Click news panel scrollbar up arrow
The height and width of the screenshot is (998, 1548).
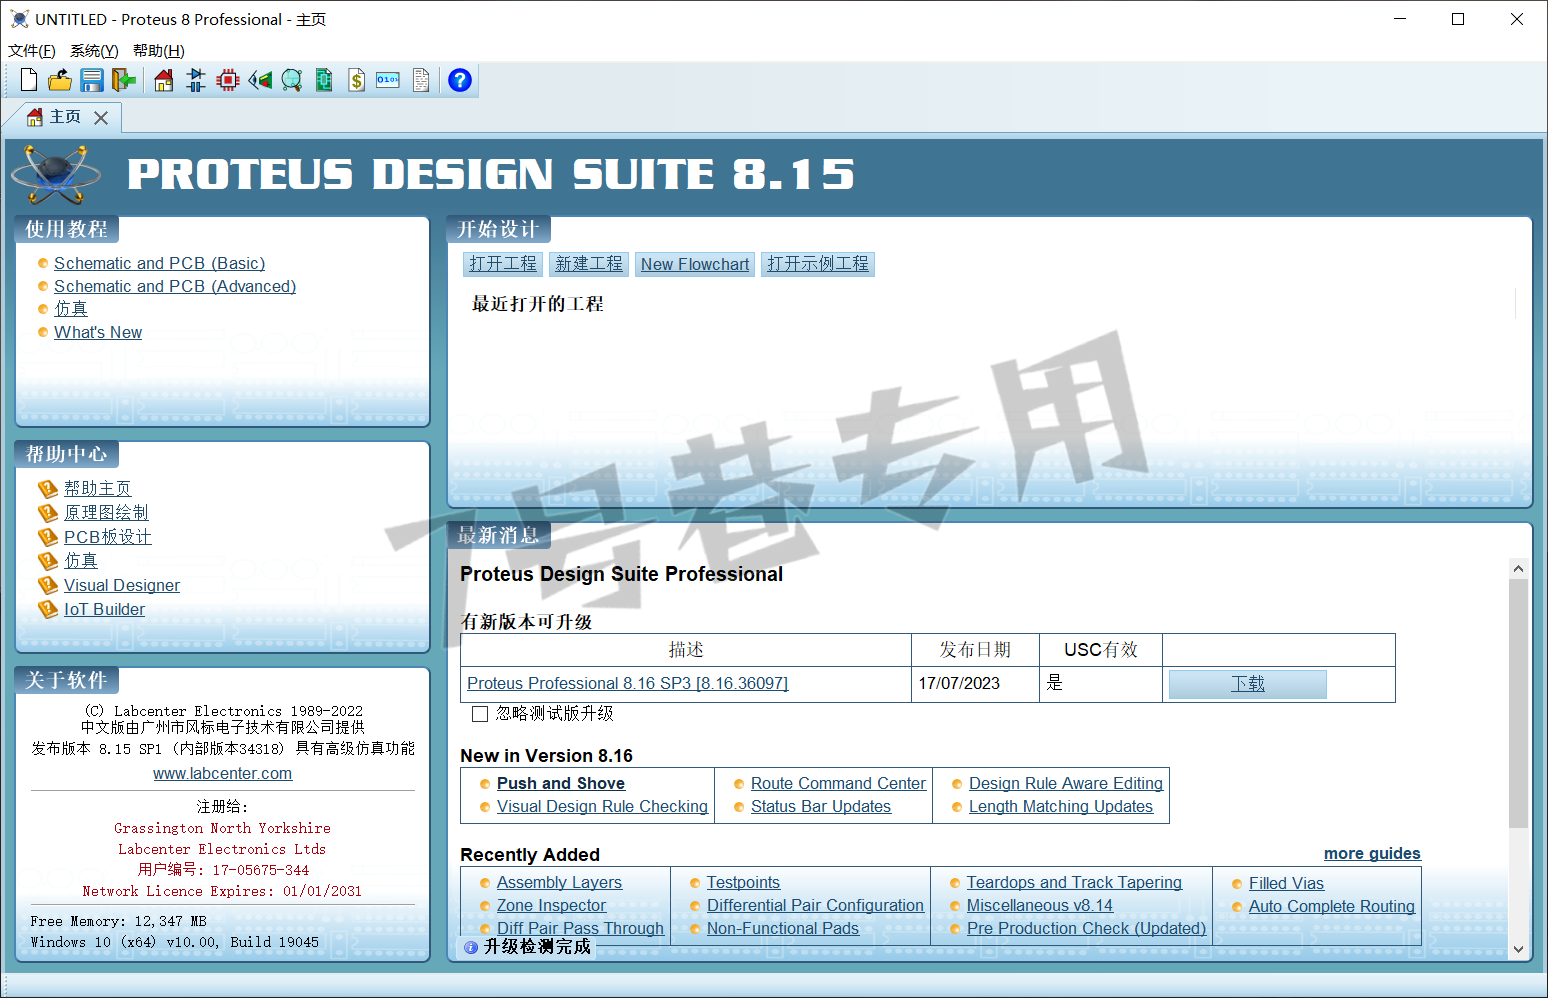pyautogui.click(x=1518, y=568)
